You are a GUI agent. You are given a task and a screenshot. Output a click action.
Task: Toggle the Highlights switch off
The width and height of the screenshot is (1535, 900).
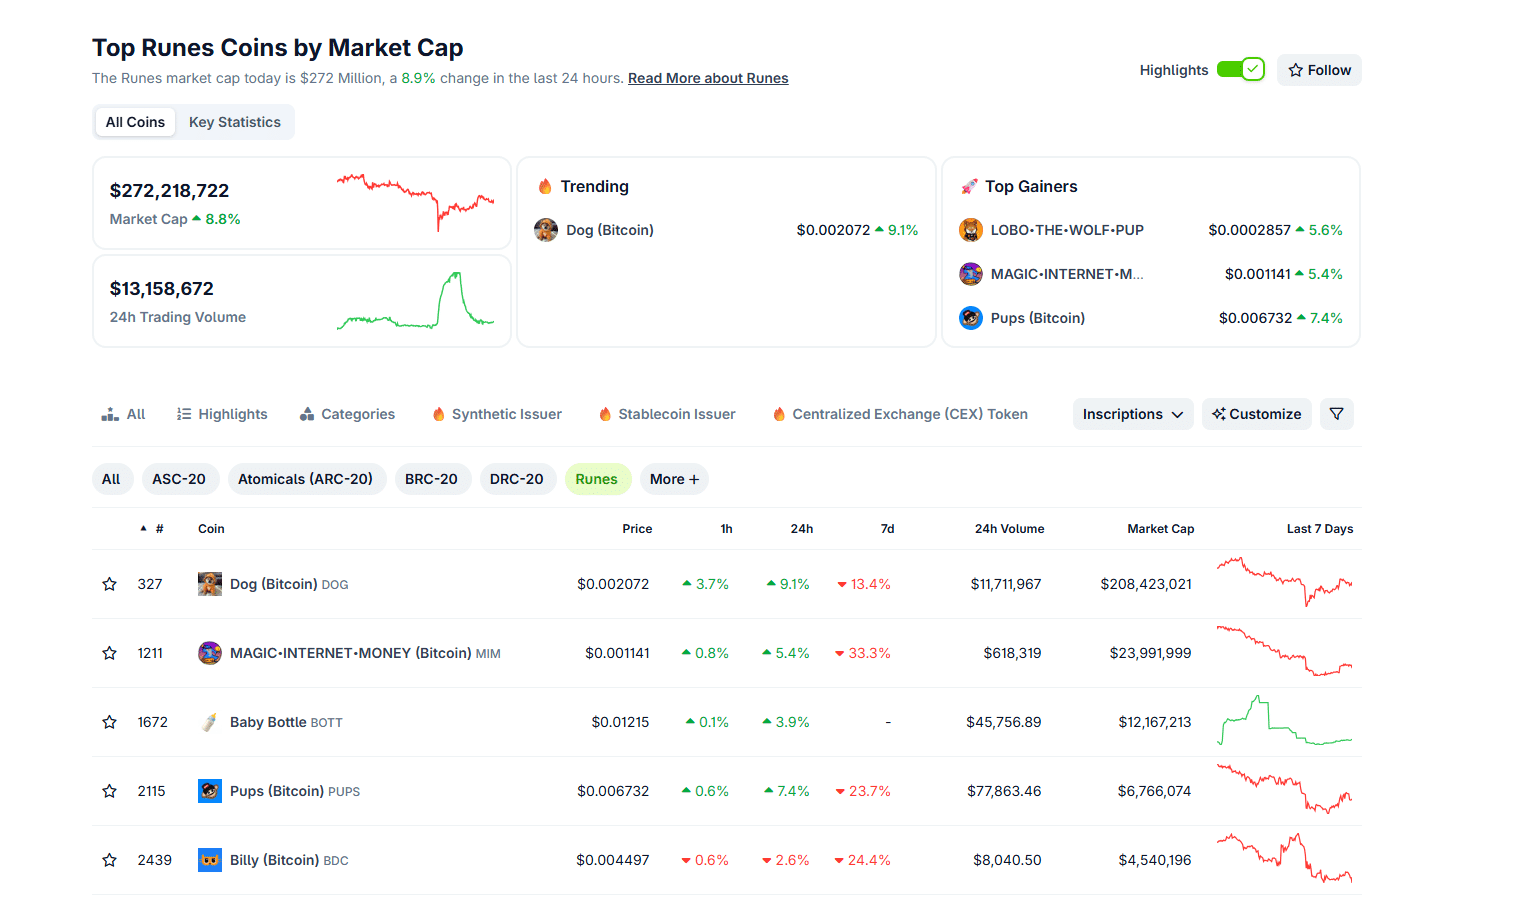[x=1241, y=69]
